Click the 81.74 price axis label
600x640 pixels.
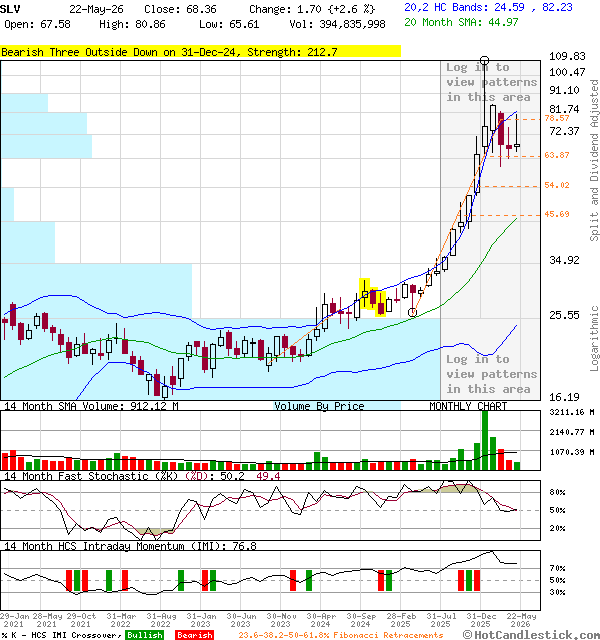coord(564,109)
